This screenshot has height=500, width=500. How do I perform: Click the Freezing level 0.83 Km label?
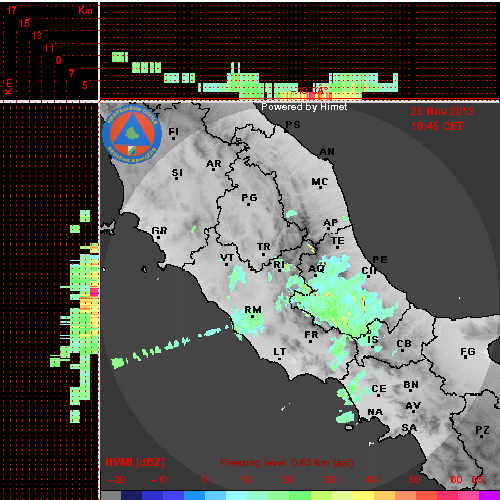pos(287,463)
